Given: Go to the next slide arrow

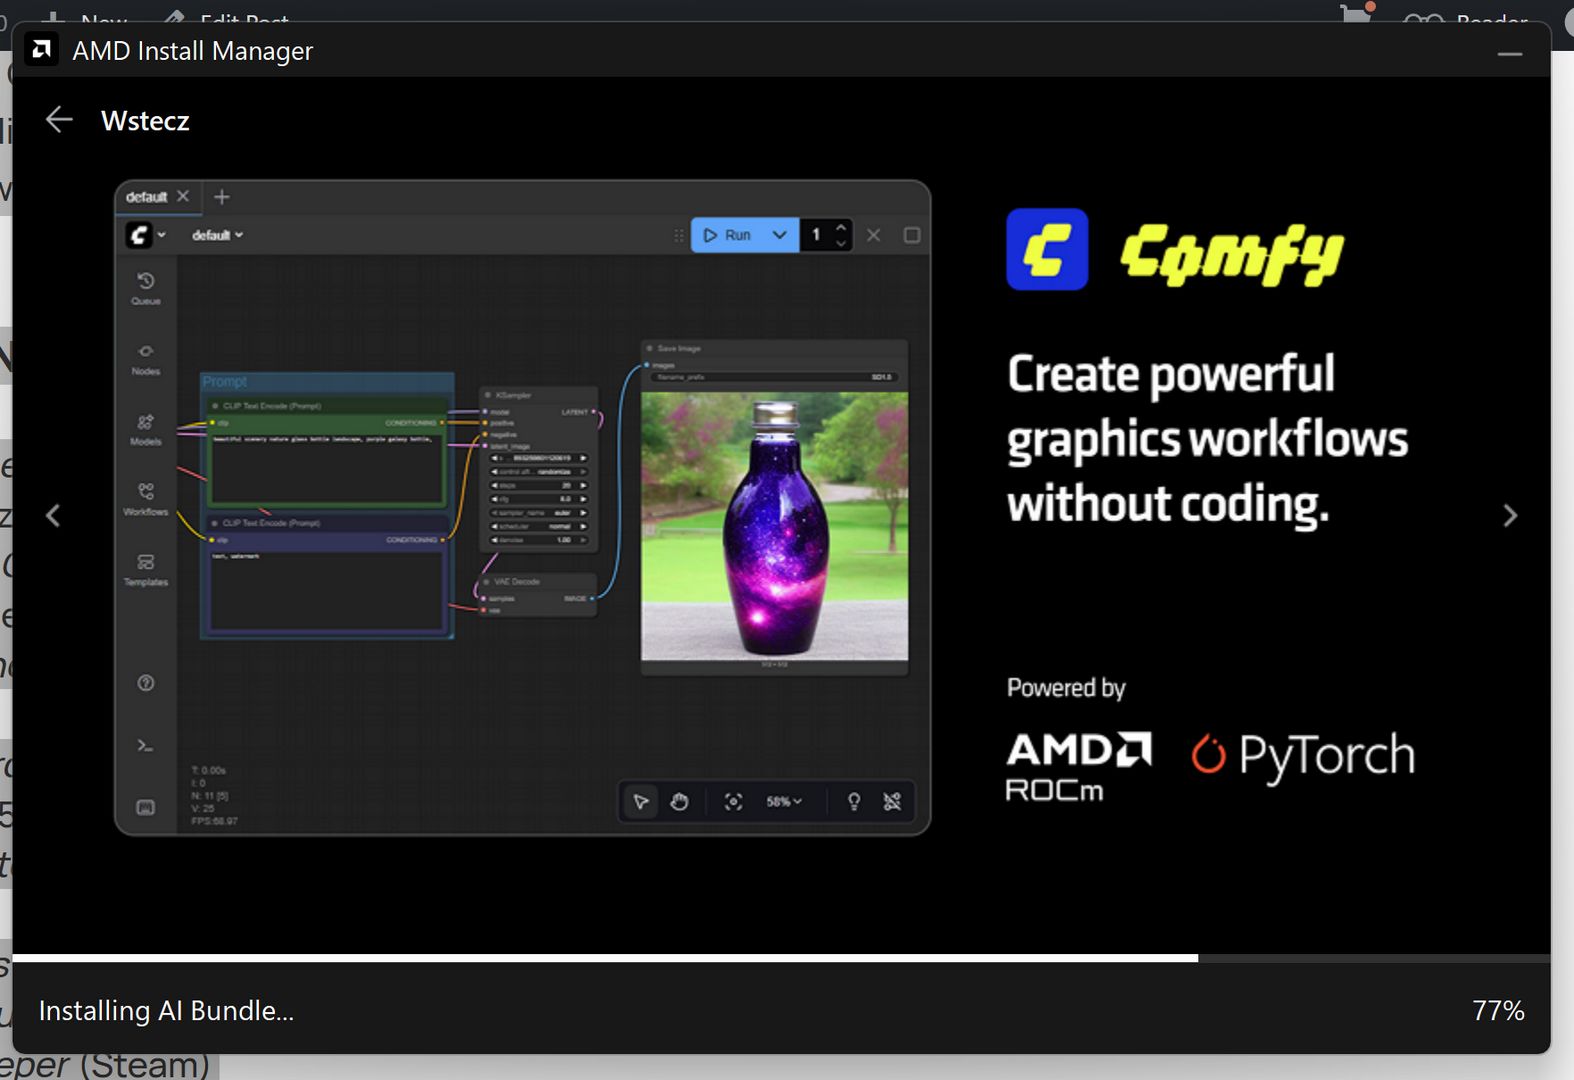Looking at the screenshot, I should click(x=1510, y=516).
